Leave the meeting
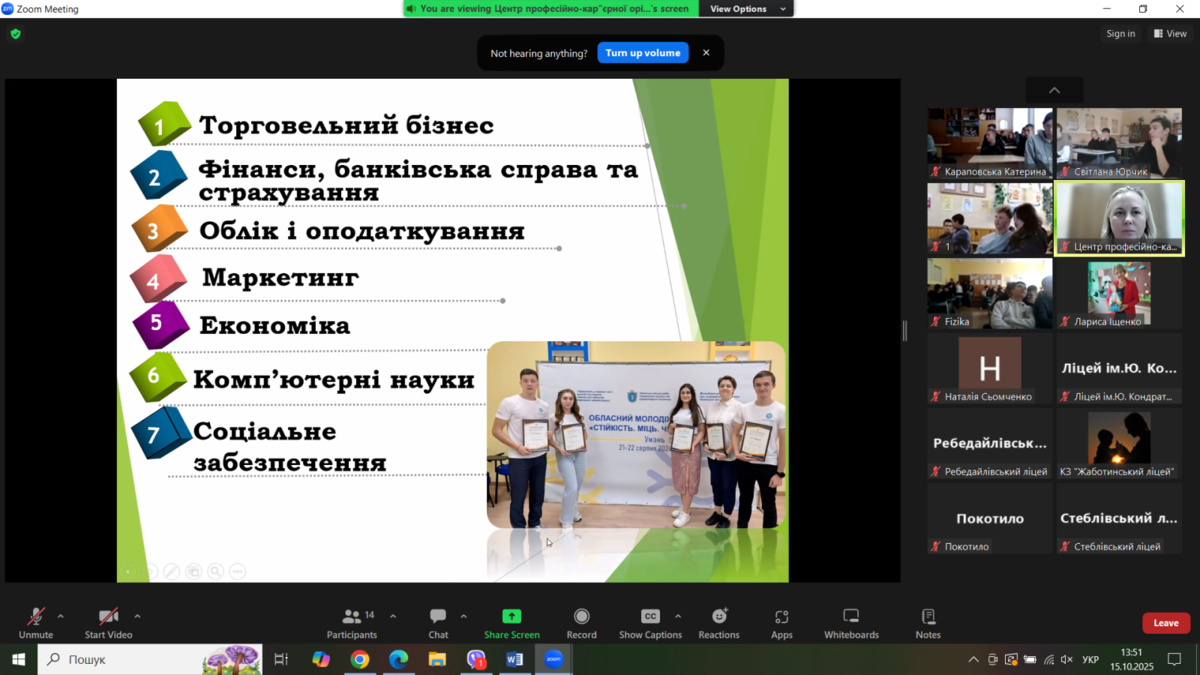Screen dimensions: 1200x675 pyautogui.click(x=1165, y=623)
